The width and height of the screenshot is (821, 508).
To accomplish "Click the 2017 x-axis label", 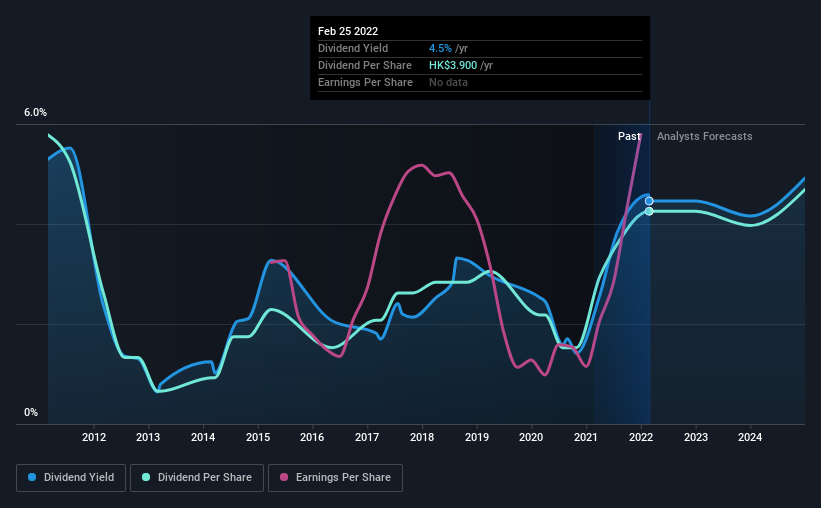I will click(367, 437).
